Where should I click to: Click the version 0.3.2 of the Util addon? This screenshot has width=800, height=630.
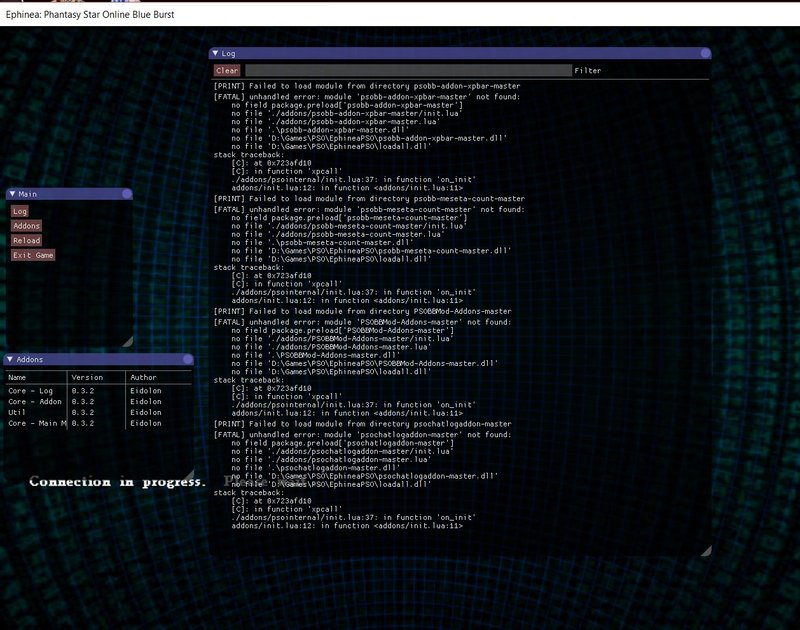[x=83, y=412]
